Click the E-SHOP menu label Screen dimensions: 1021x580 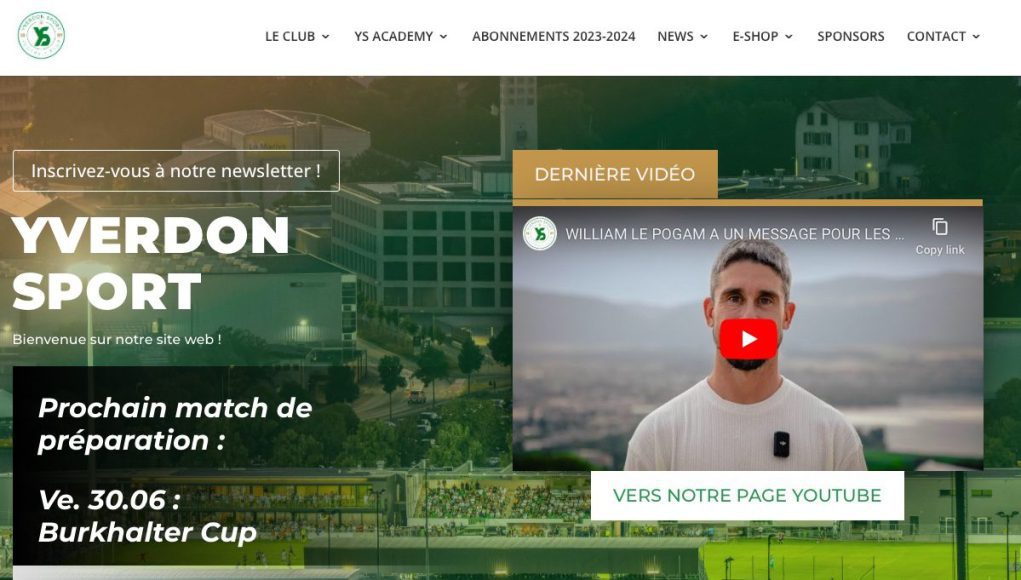coord(755,36)
